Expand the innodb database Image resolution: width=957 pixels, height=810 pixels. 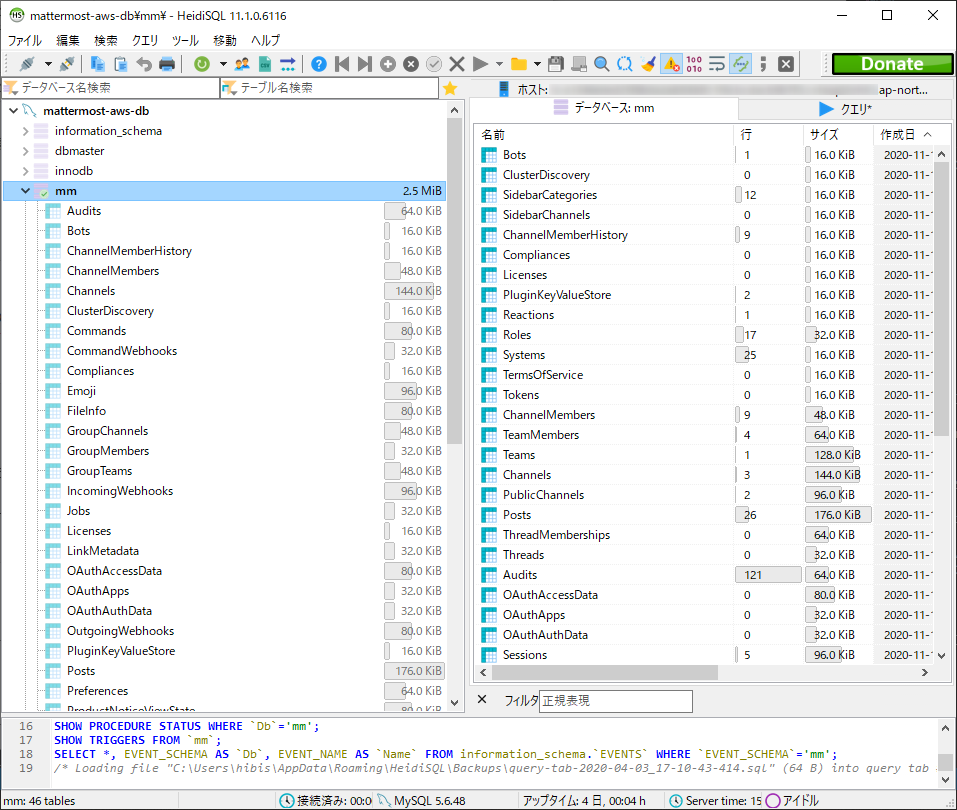tap(25, 171)
